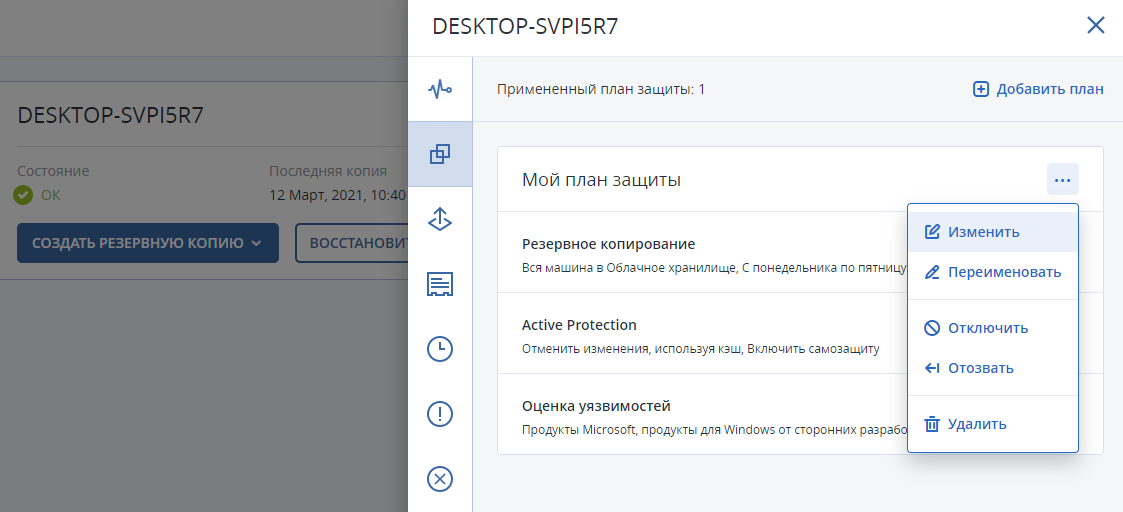Image resolution: width=1123 pixels, height=512 pixels.
Task: Click the circled X sidebar icon
Action: tap(440, 478)
